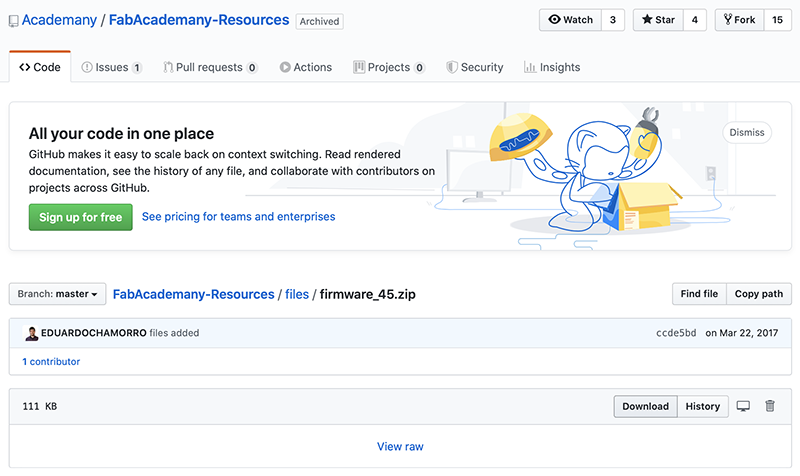The width and height of the screenshot is (800, 476).
Task: Click the 111 KB file size text
Action: coord(40,407)
